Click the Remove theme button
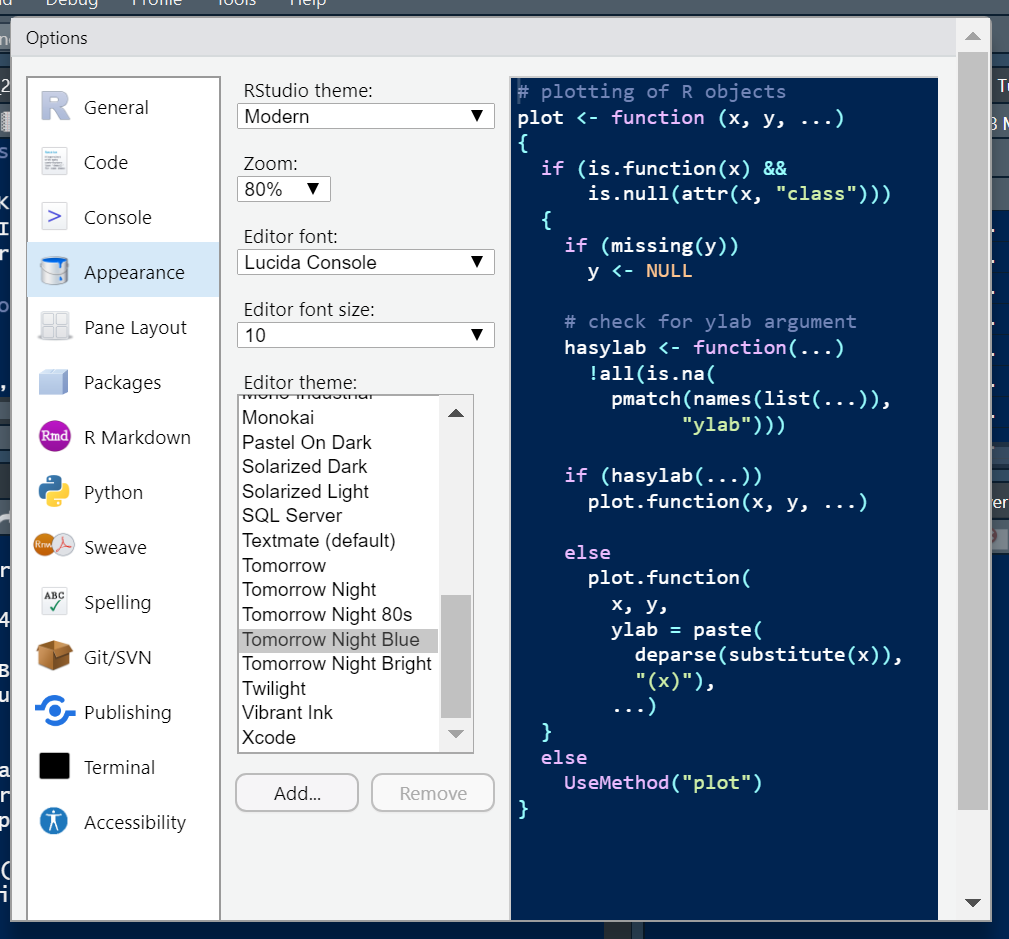The width and height of the screenshot is (1009, 939). (x=432, y=792)
